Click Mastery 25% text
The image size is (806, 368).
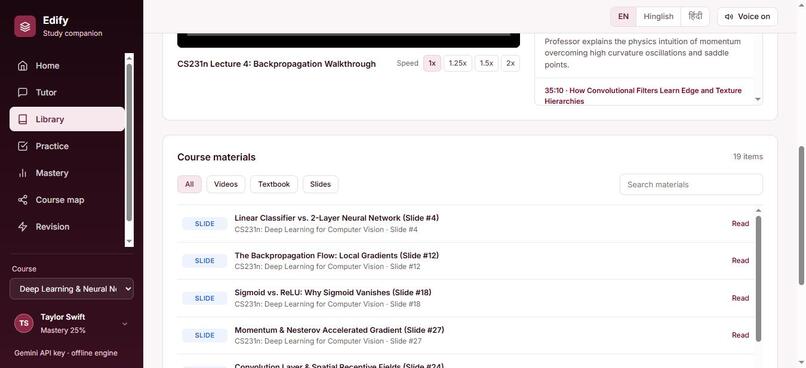(x=63, y=330)
